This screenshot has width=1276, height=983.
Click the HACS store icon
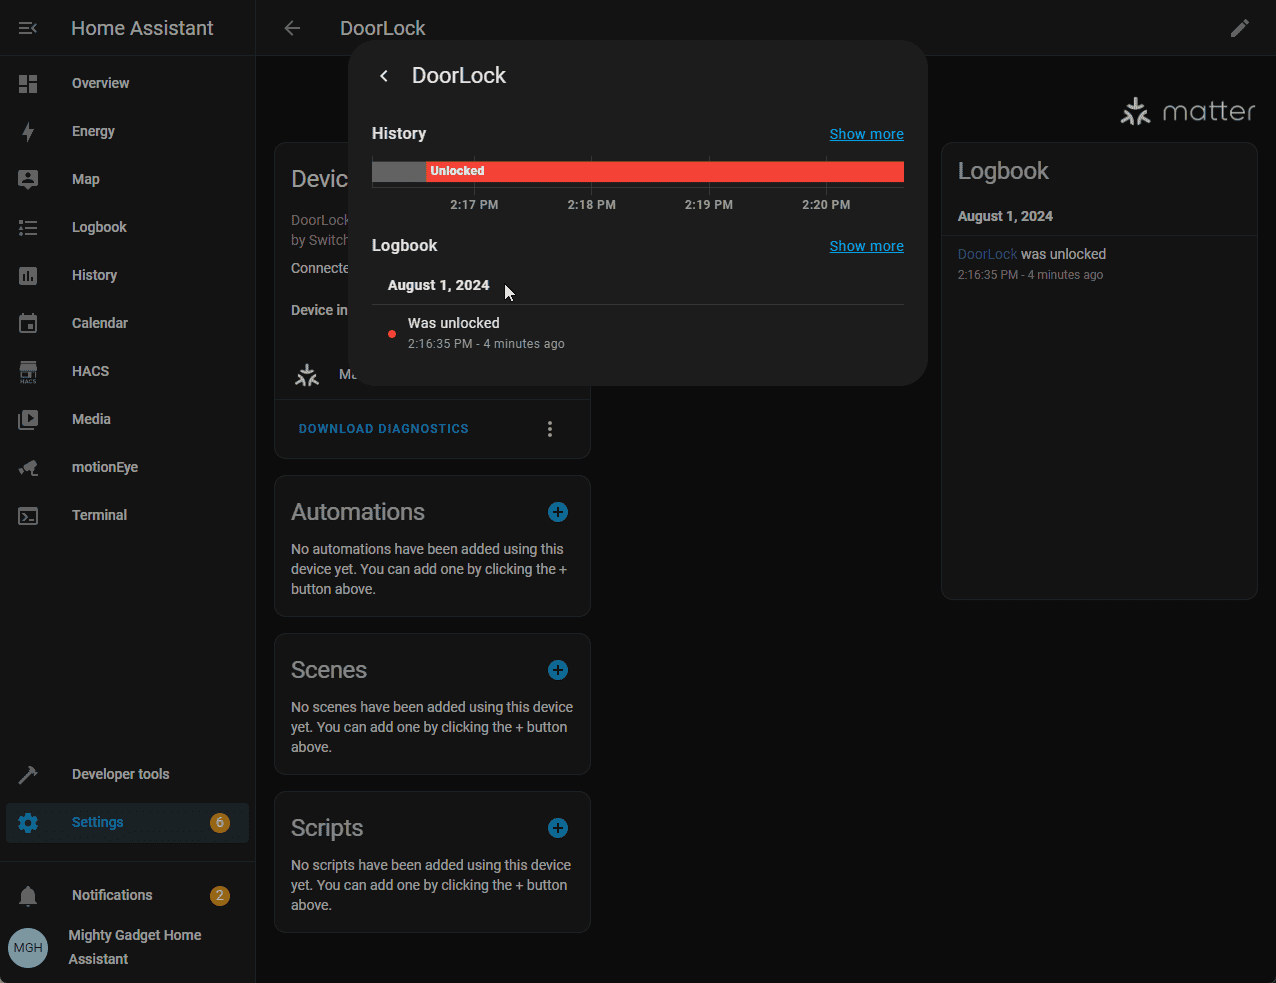tap(28, 371)
